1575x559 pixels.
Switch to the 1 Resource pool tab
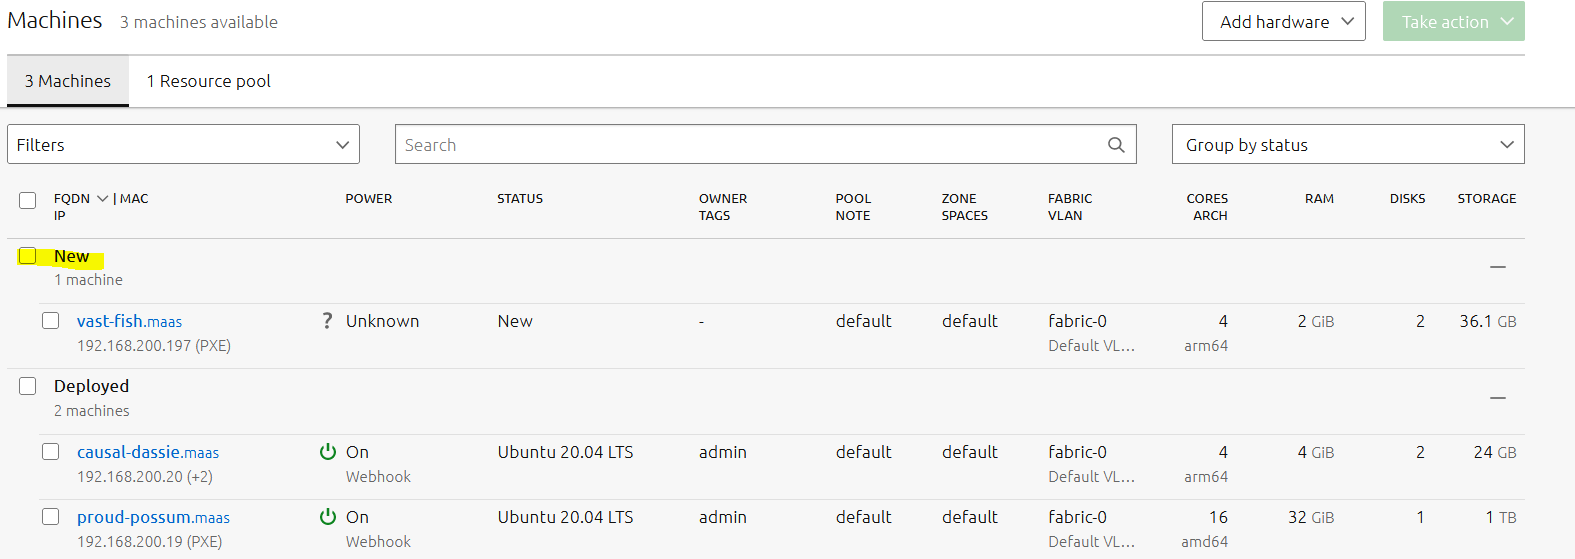tap(208, 81)
